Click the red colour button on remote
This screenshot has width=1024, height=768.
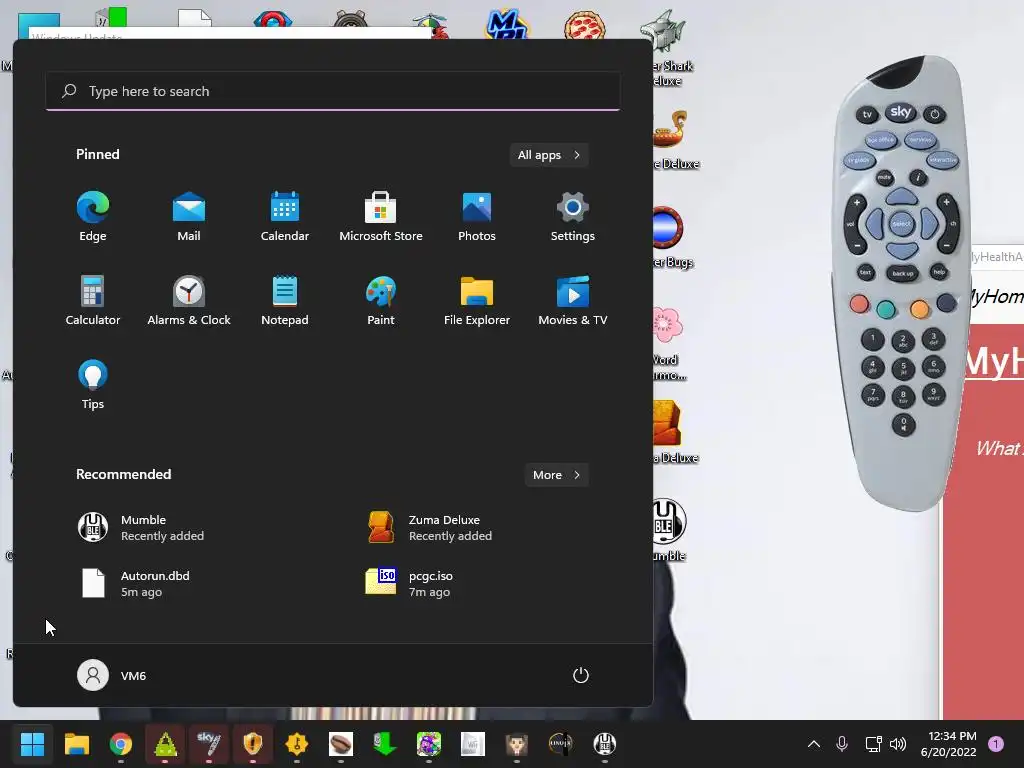(x=859, y=304)
